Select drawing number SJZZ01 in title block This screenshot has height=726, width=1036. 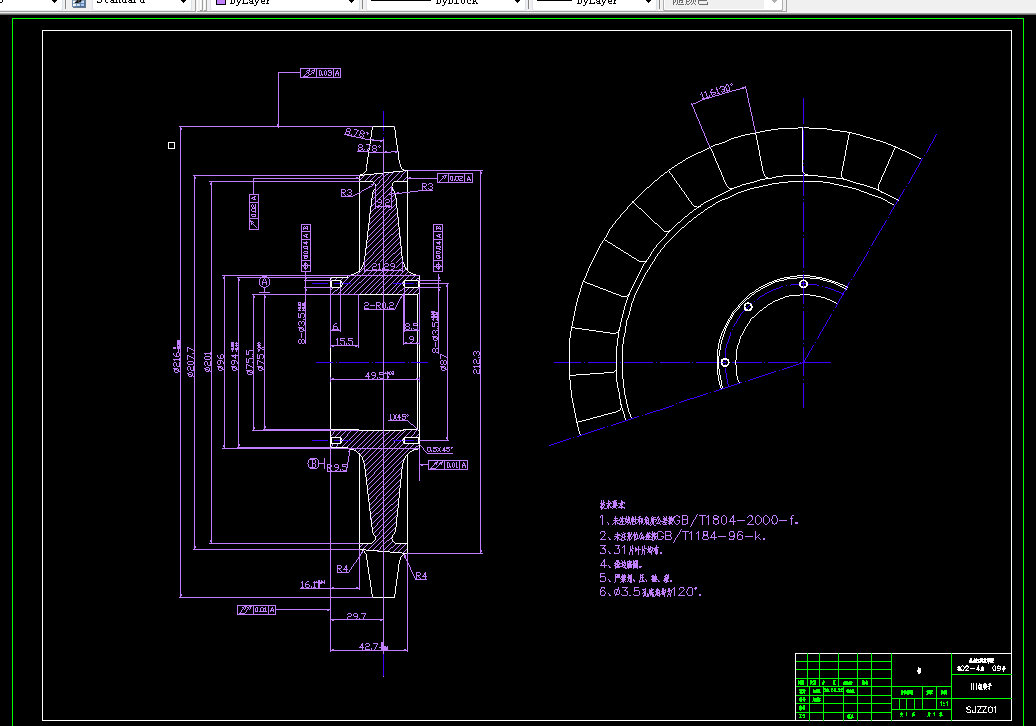980,709
